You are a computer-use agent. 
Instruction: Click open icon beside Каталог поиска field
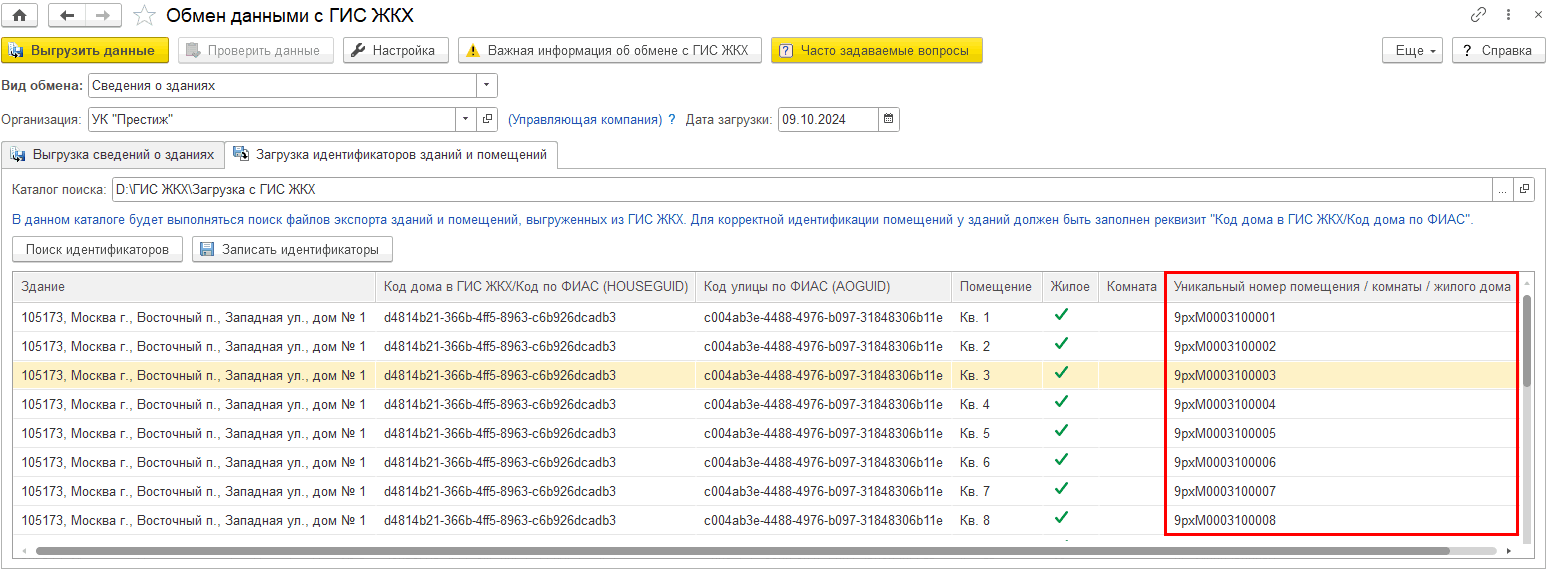click(x=1525, y=188)
